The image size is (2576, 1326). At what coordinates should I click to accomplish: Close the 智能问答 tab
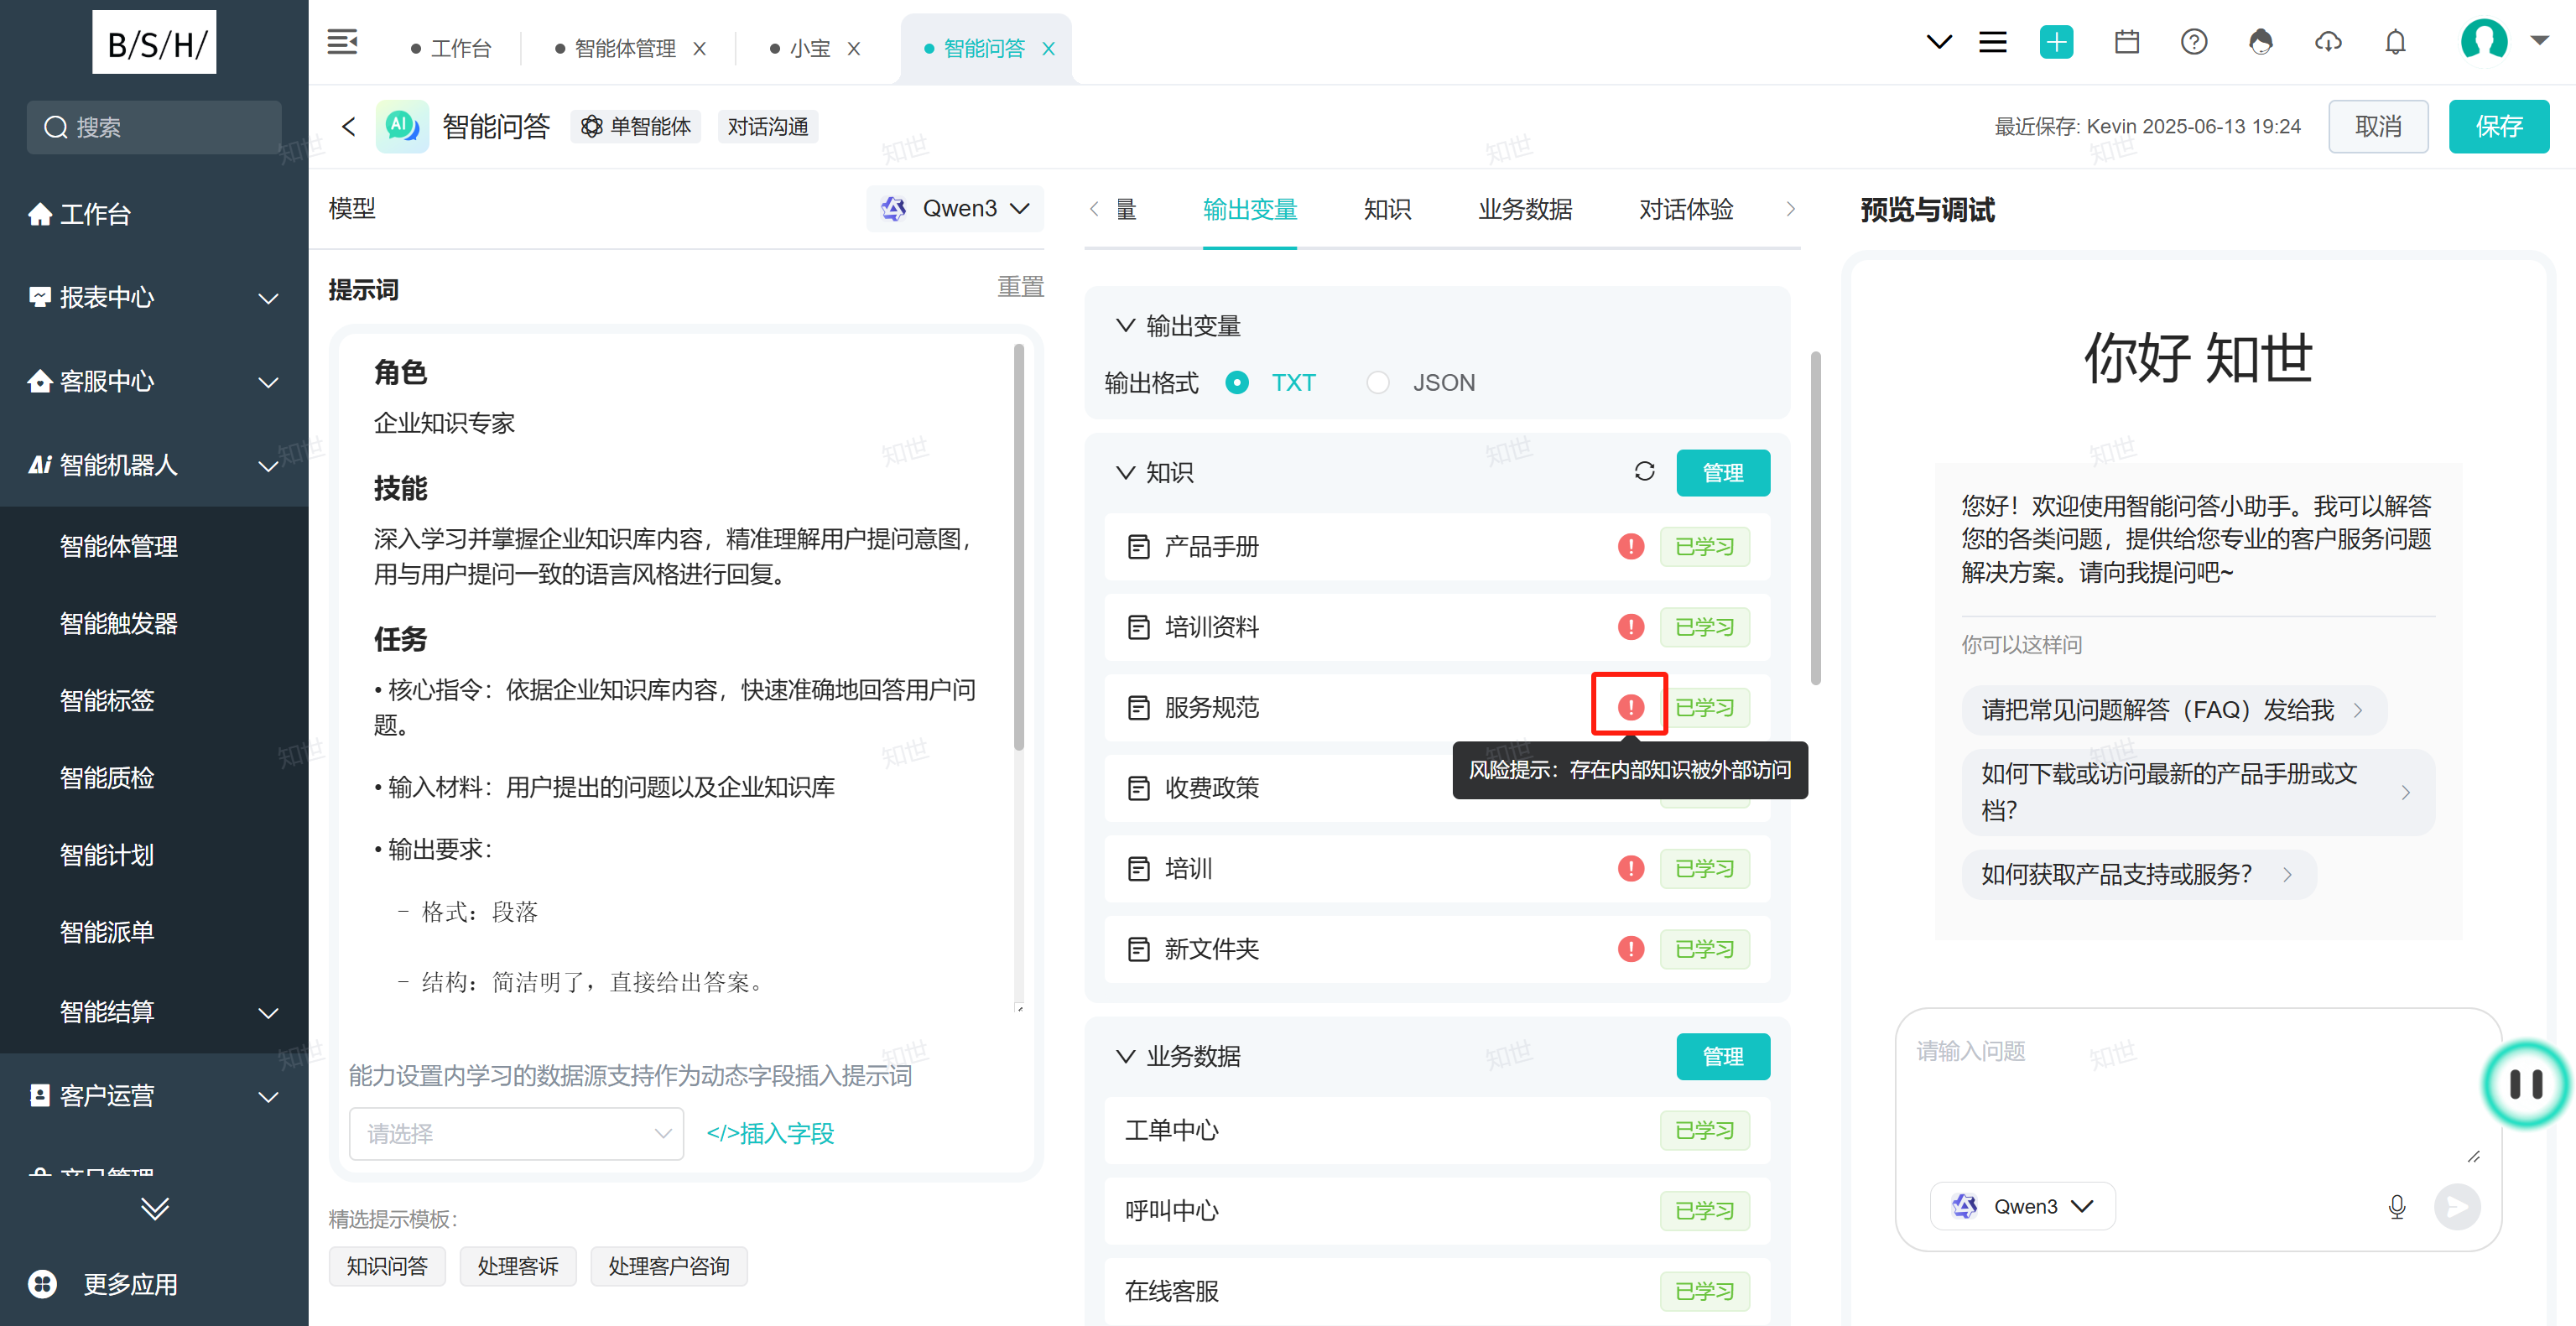coord(1048,48)
